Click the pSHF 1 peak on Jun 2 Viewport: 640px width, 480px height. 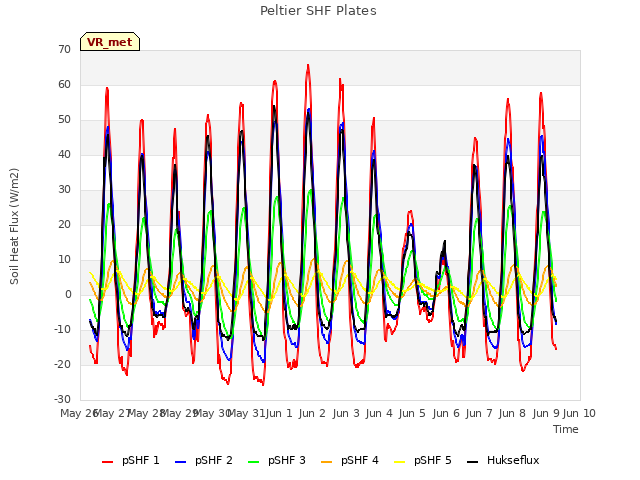pyautogui.click(x=308, y=65)
